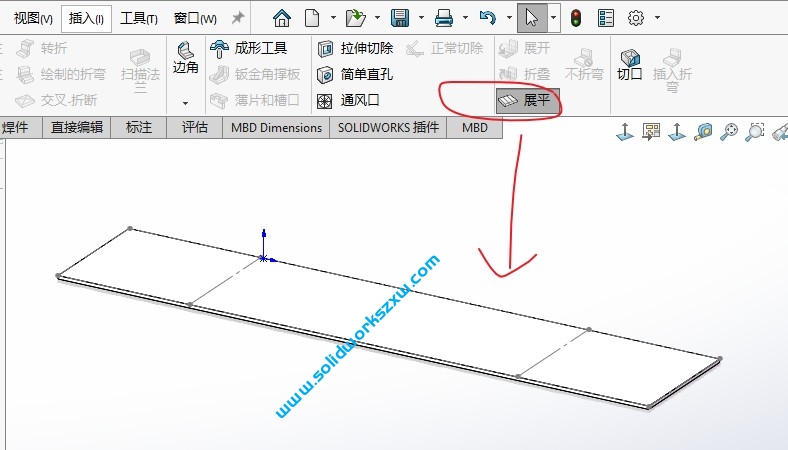Click the Zoom to Fit magnifier icon
This screenshot has height=450, width=788.
pos(729,132)
